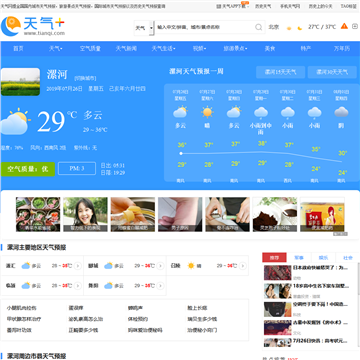The width and height of the screenshot is (360, 360).
Task: Click the plus box icon beside warning triangle
Action: (x=355, y=26)
